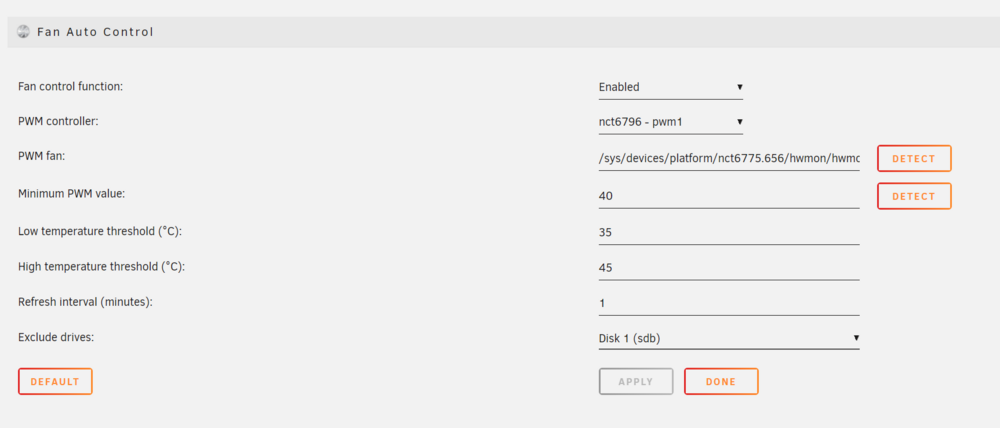Click the PWM fan path field
Image resolution: width=1000 pixels, height=428 pixels.
[729, 159]
